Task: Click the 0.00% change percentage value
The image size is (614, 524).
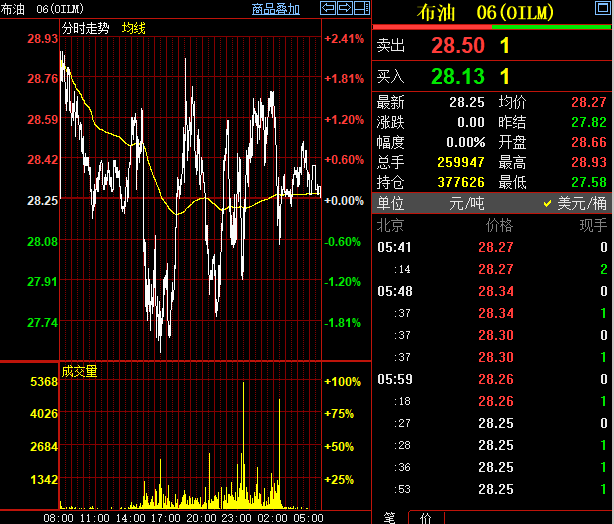Action: click(466, 142)
